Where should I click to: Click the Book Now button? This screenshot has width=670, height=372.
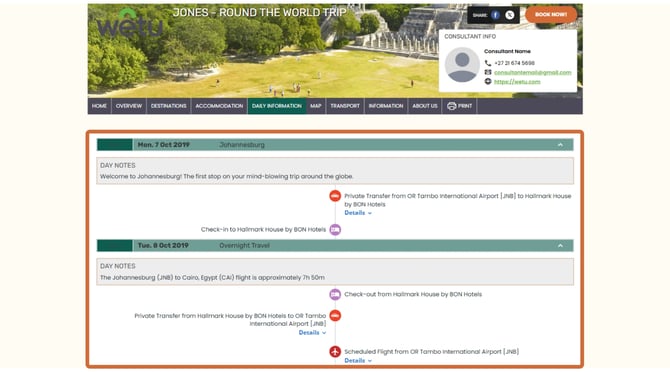[x=551, y=15]
